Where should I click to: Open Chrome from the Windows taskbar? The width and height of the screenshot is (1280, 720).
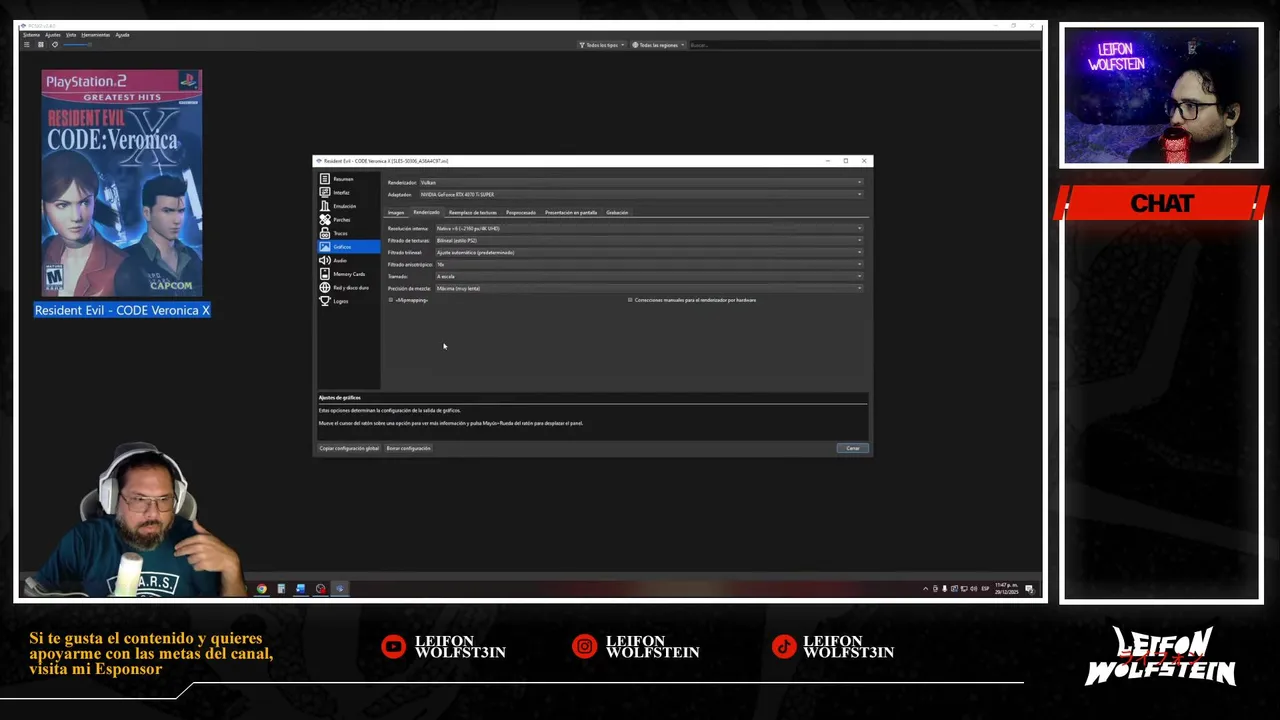262,588
